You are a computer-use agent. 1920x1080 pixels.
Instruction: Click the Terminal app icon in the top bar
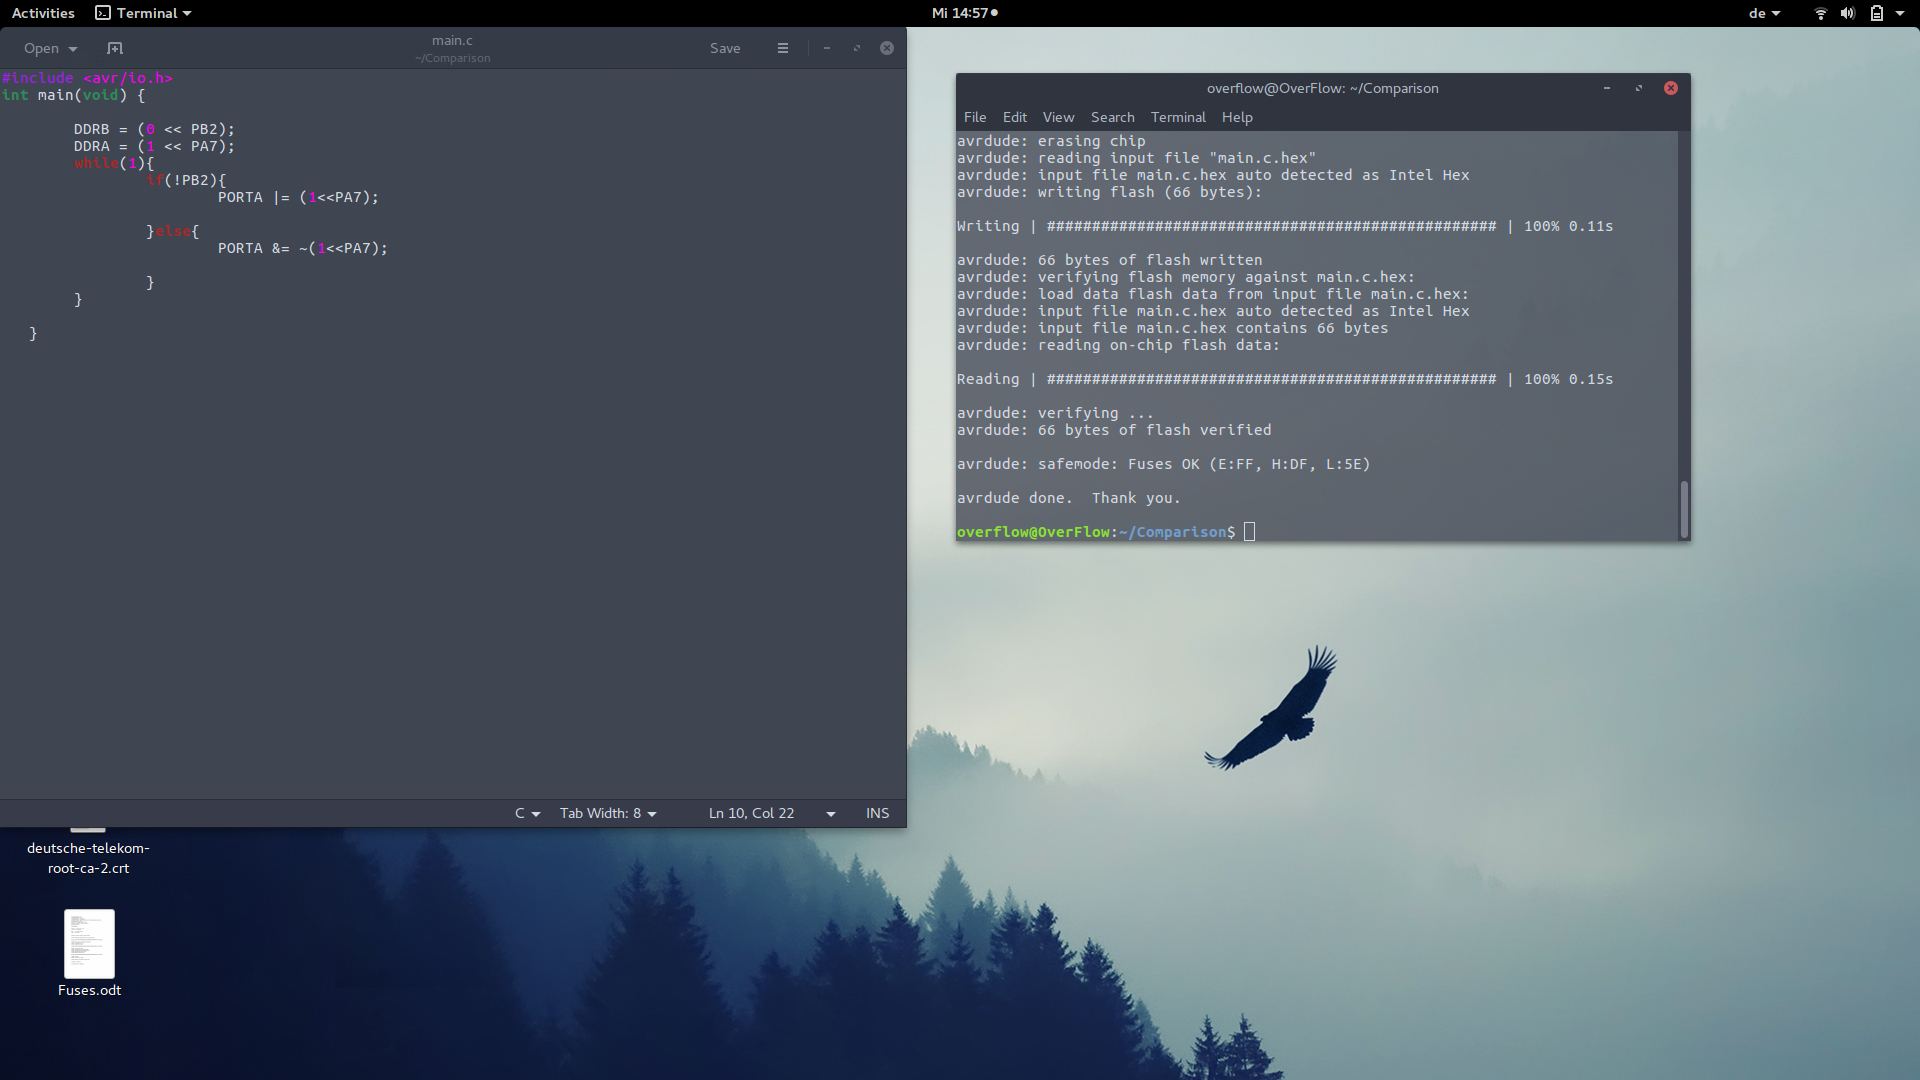click(x=103, y=13)
